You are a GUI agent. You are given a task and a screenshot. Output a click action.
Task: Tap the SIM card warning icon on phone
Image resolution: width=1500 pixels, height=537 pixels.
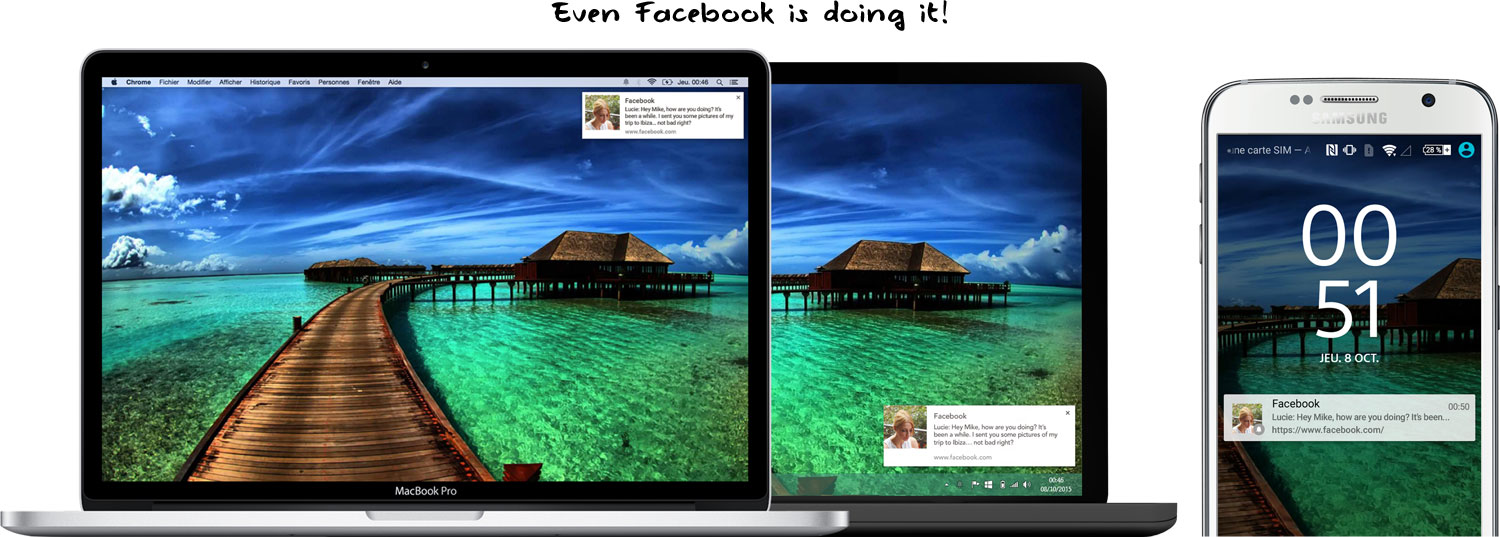tap(1367, 150)
